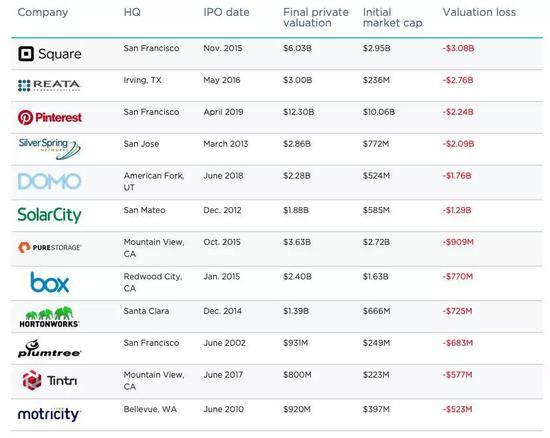Click the Final private valuation header
This screenshot has width=550, height=438.
(316, 18)
